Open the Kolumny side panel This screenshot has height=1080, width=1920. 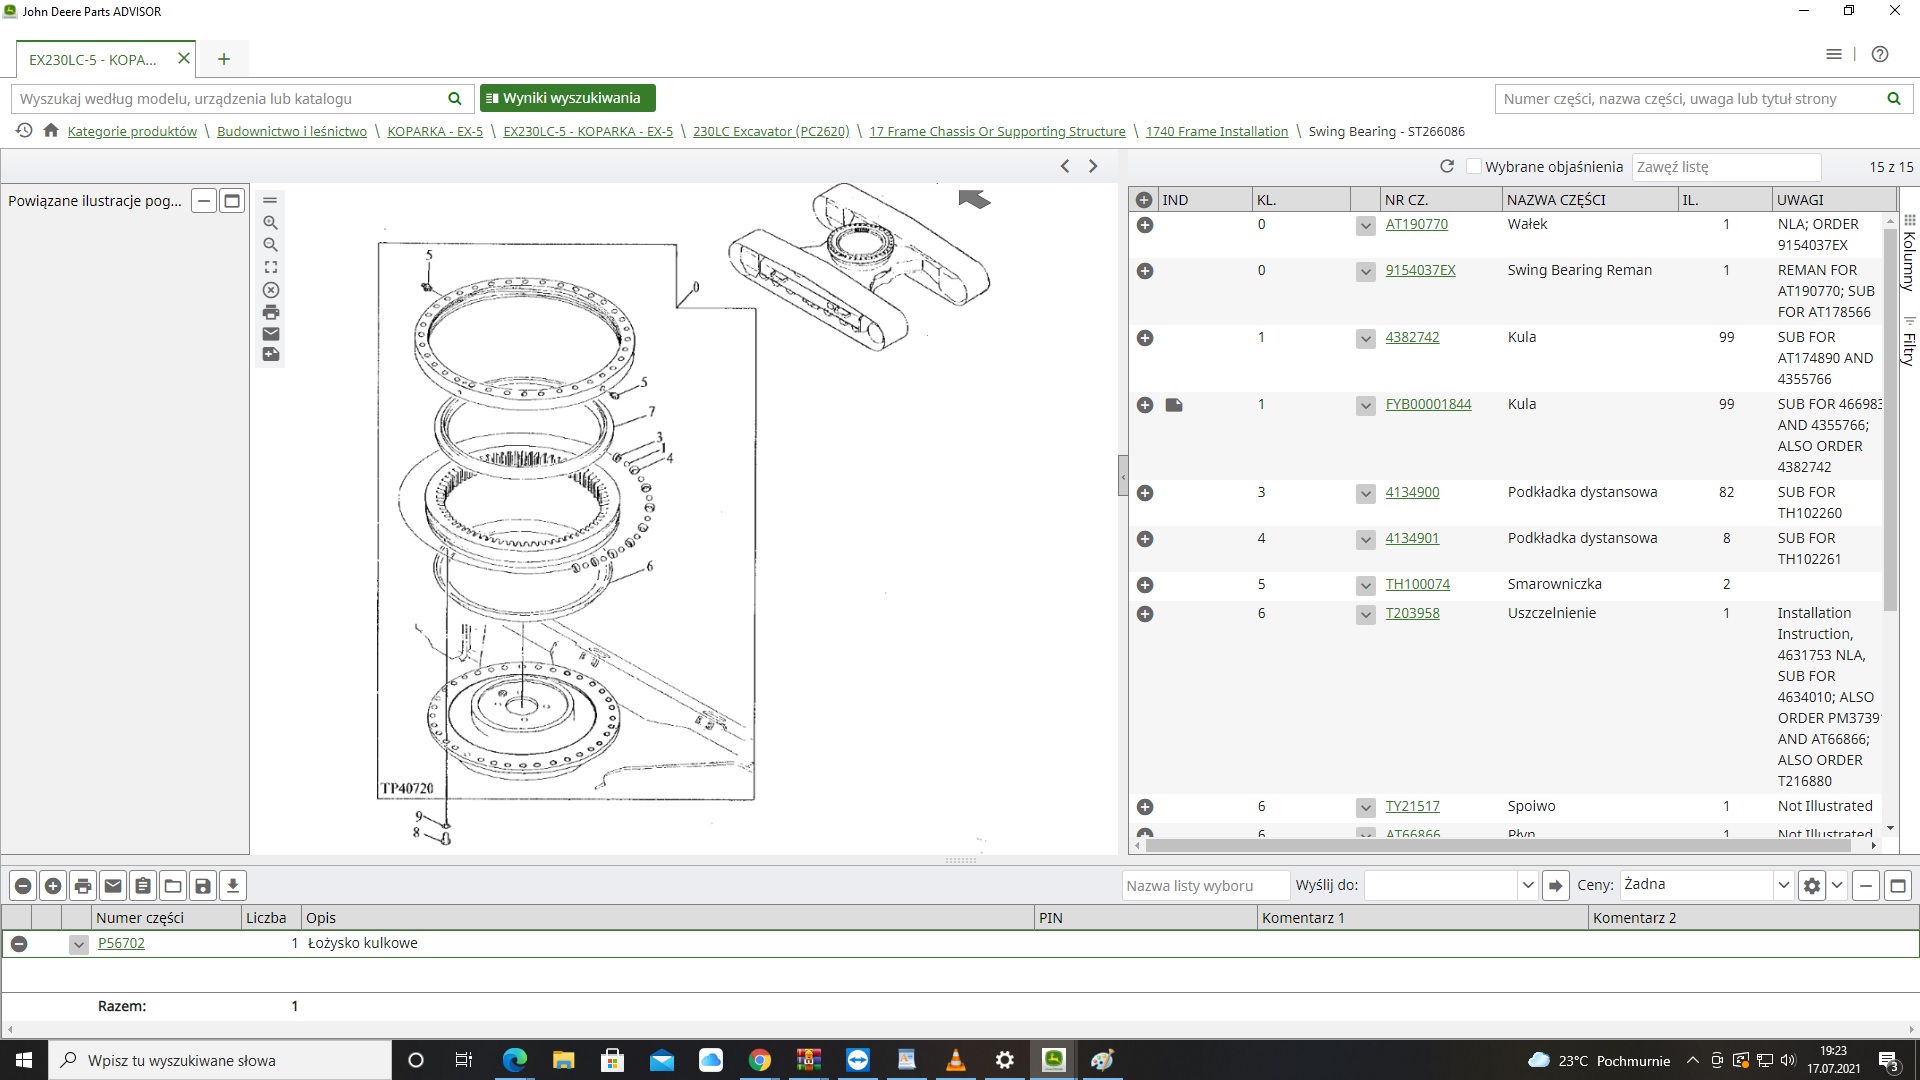click(x=1908, y=253)
